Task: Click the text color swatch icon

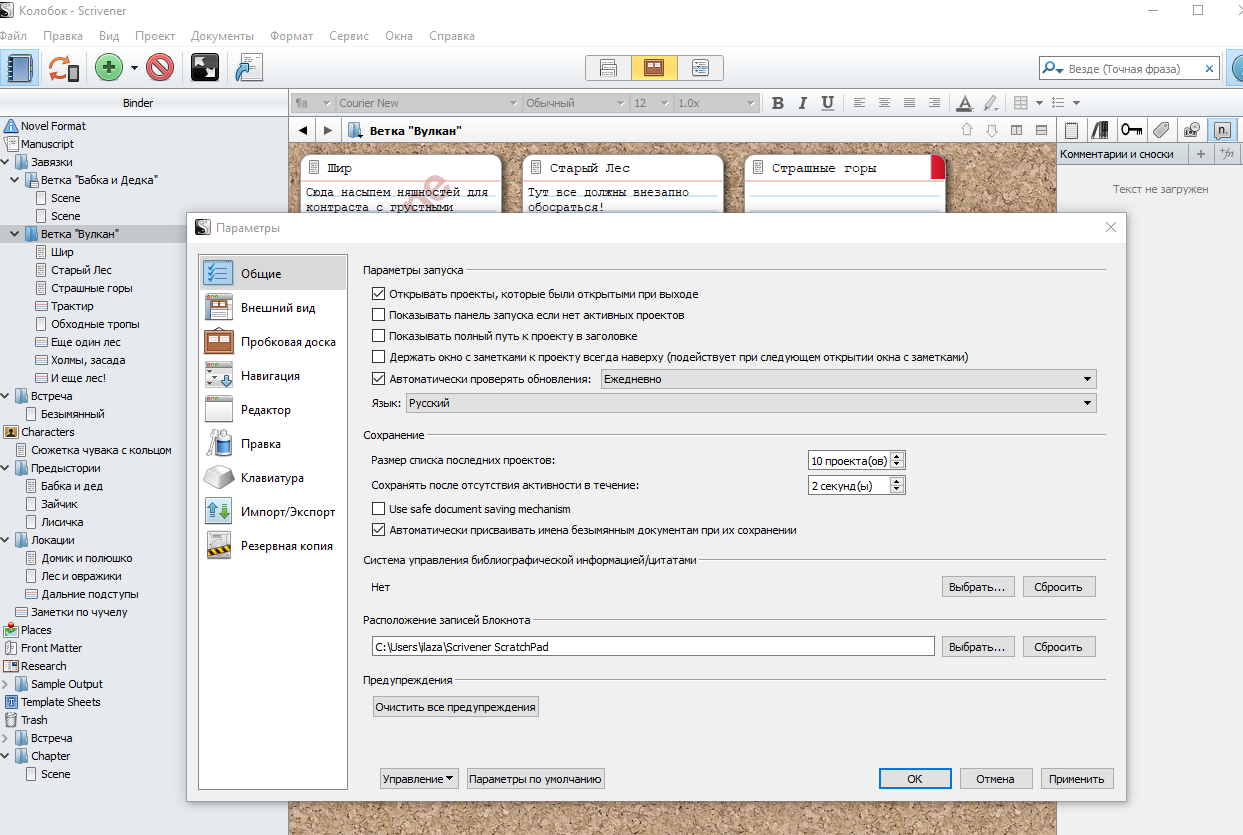Action: [x=964, y=103]
